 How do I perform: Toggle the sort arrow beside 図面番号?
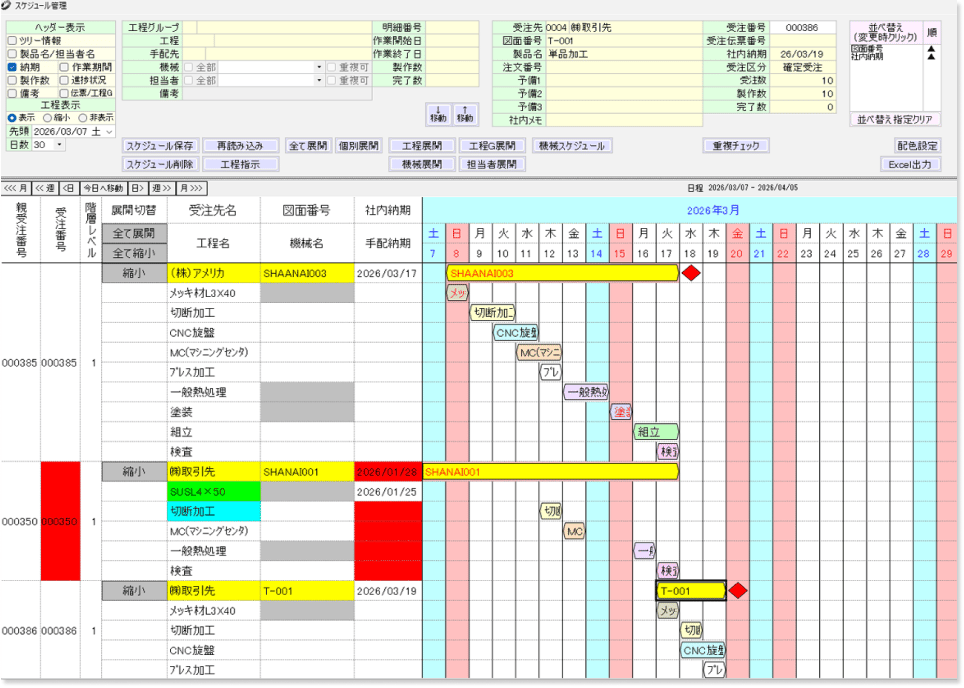pos(931,49)
